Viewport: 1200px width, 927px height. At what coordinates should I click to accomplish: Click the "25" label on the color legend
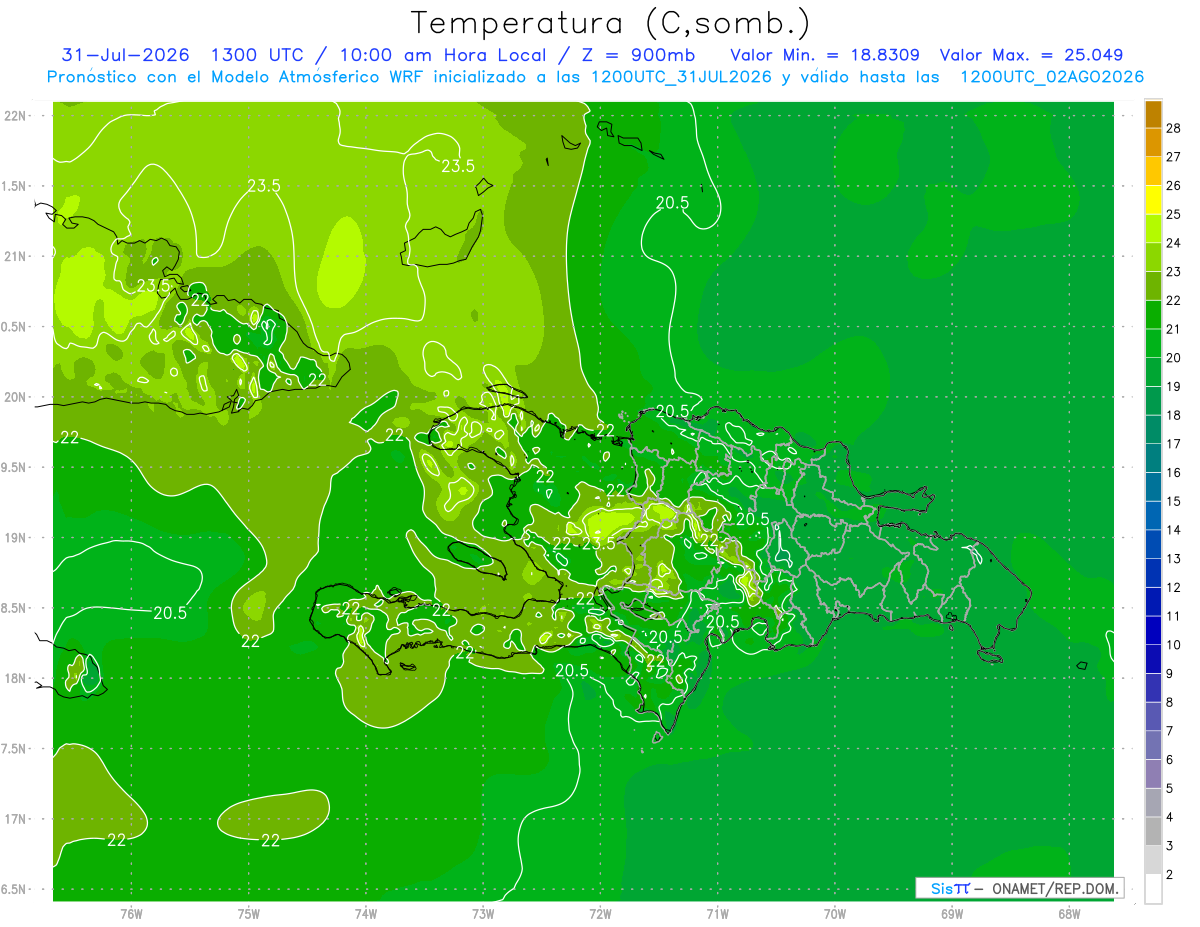pos(1174,213)
